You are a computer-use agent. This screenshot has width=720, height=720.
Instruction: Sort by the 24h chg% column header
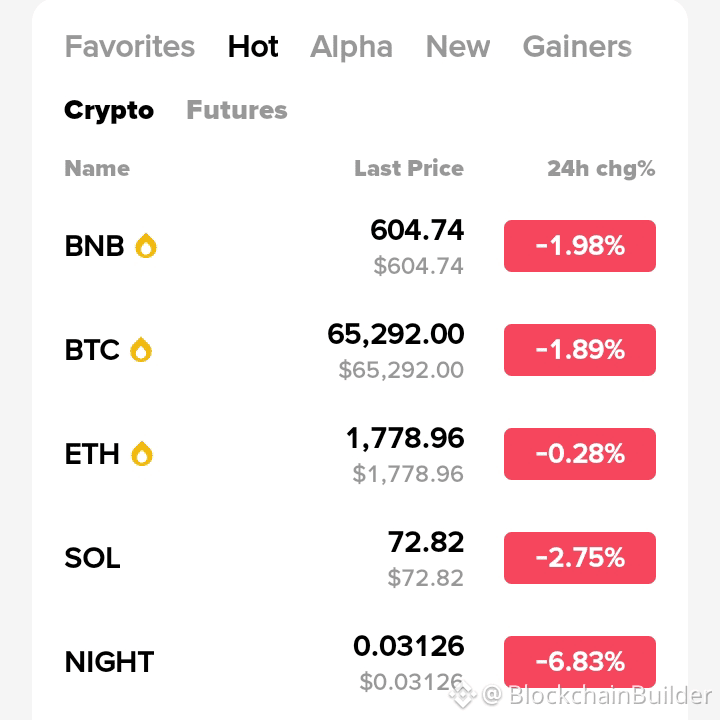point(601,169)
